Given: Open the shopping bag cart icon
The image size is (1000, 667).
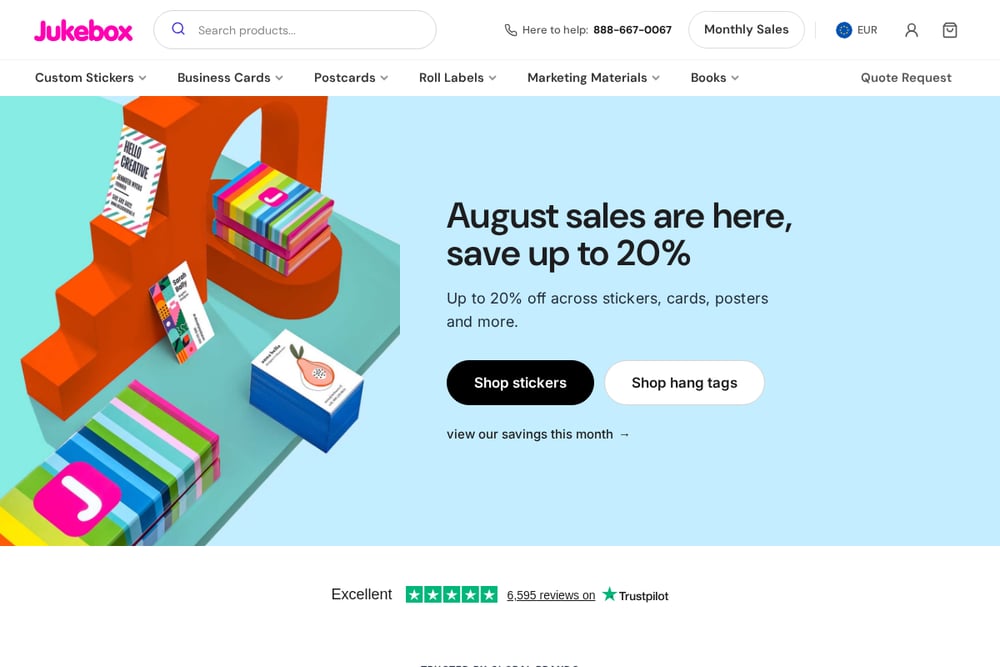Looking at the screenshot, I should click(x=950, y=30).
